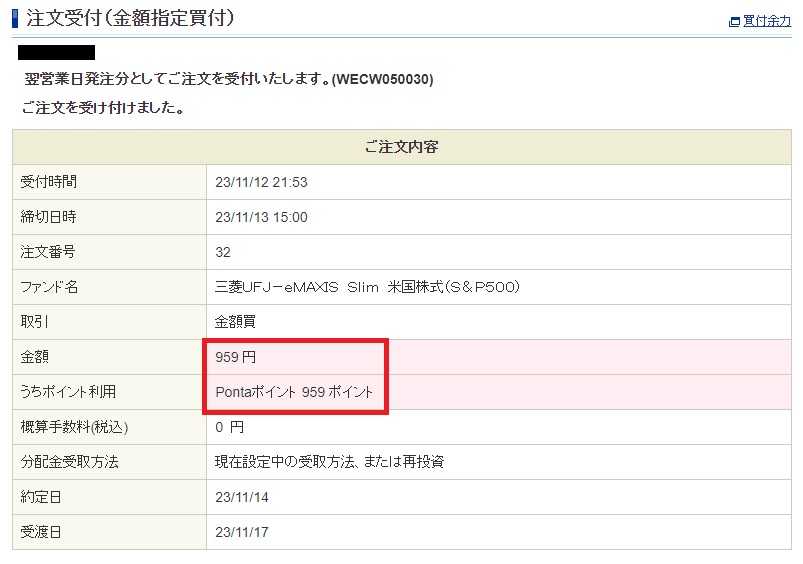803x564 pixels.
Task: Click the 959 円 amount value
Action: pos(236,357)
